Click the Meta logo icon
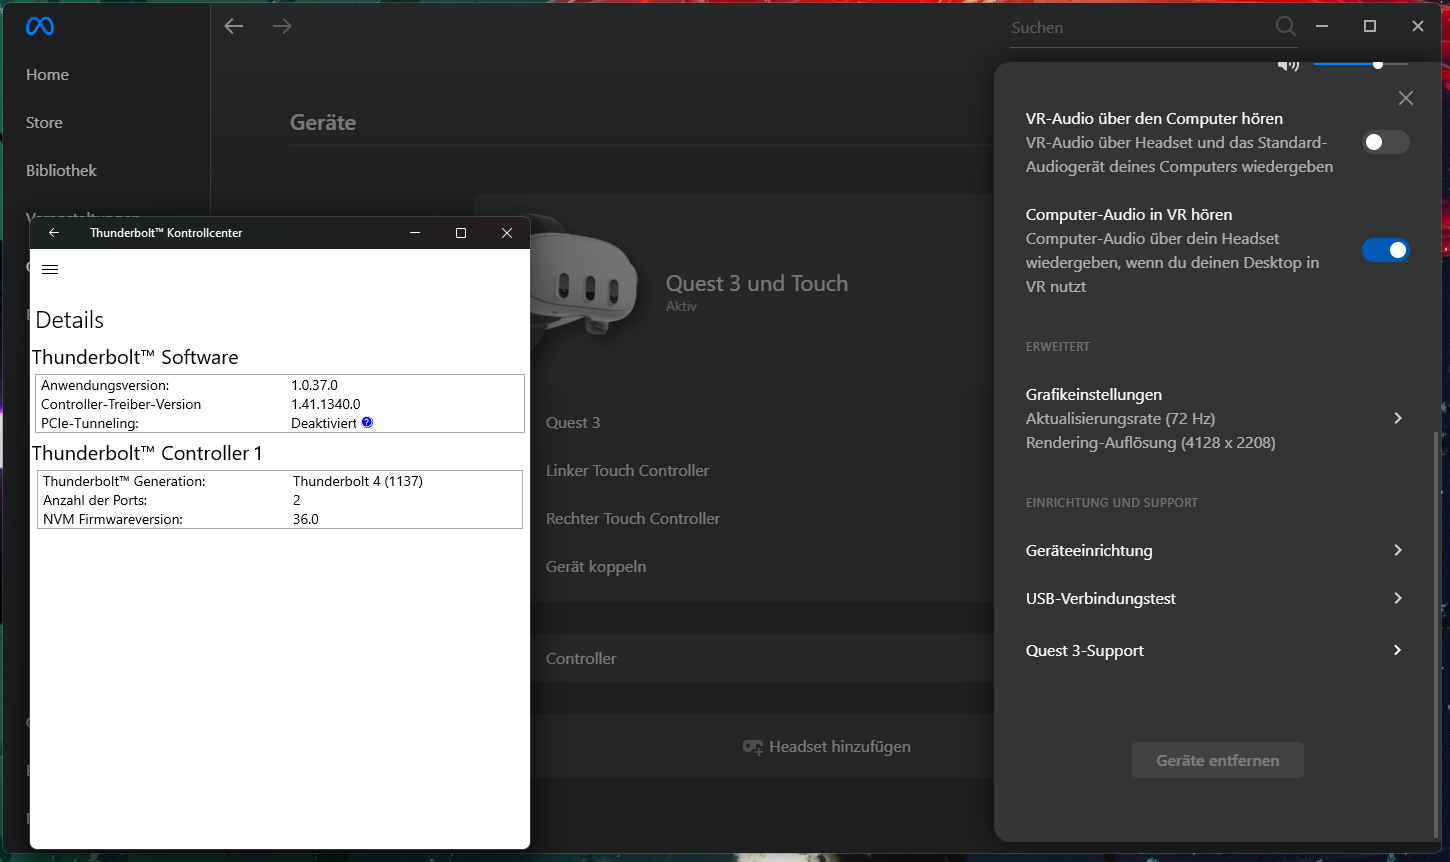 click(40, 27)
